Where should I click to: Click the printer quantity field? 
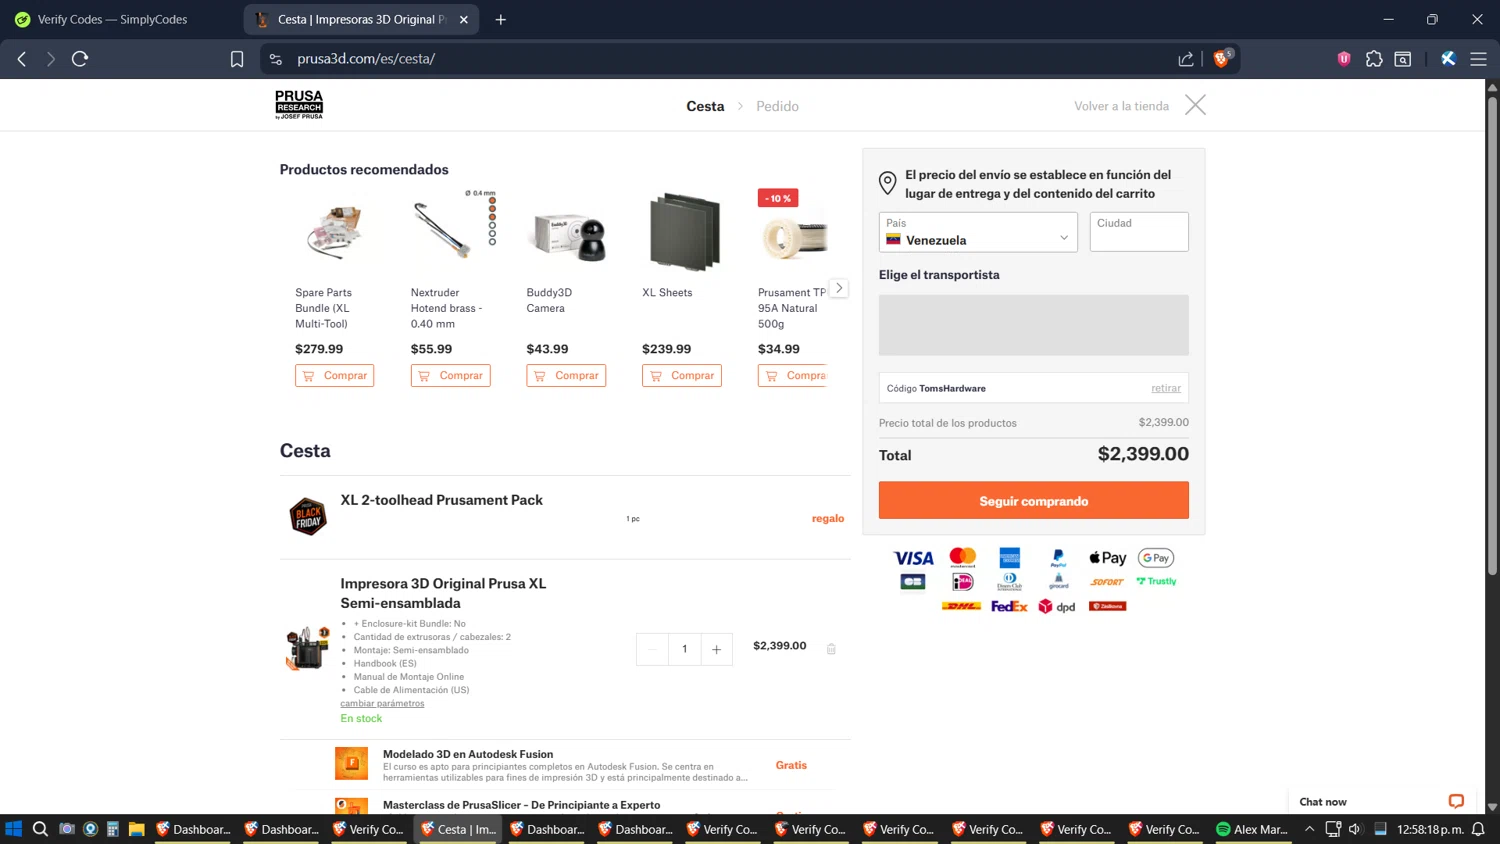[684, 649]
